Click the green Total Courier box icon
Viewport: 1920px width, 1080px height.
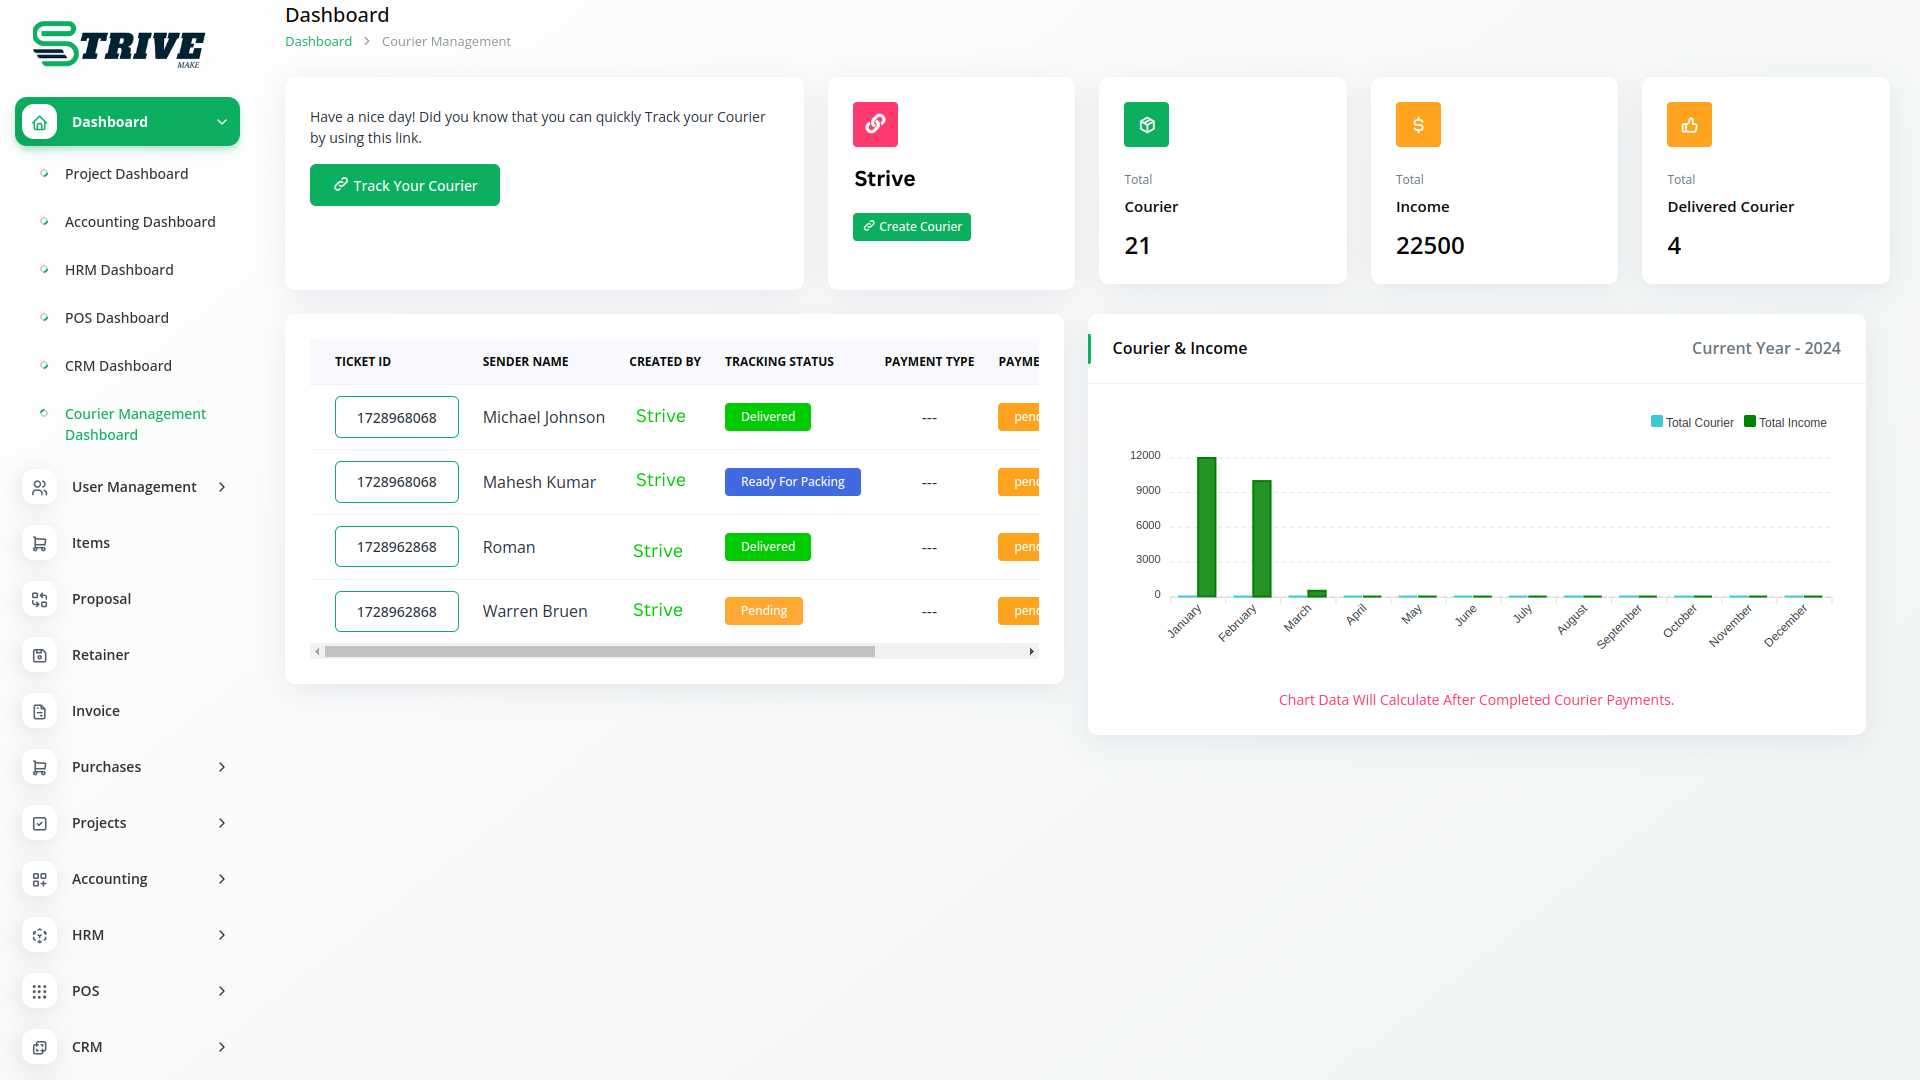(x=1146, y=124)
